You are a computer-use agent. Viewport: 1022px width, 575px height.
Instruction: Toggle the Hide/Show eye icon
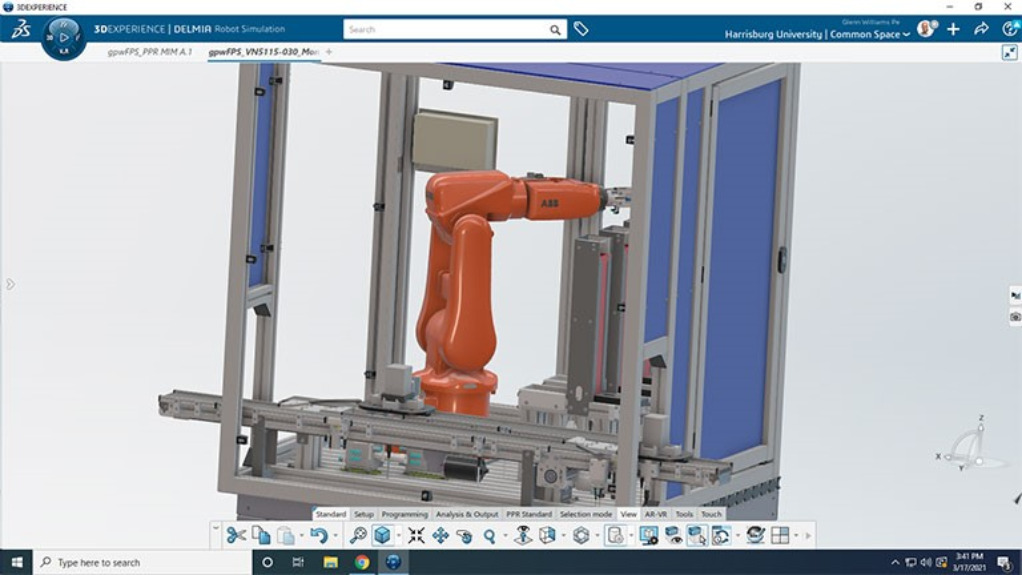point(673,535)
